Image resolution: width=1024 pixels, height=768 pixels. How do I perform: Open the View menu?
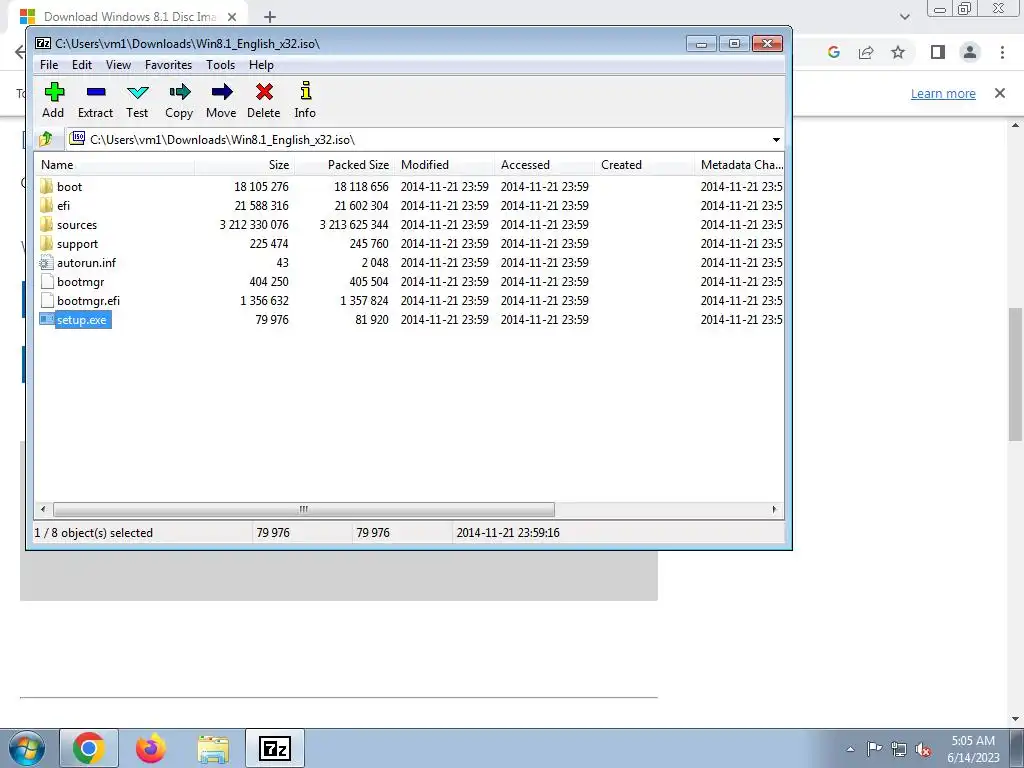click(118, 65)
